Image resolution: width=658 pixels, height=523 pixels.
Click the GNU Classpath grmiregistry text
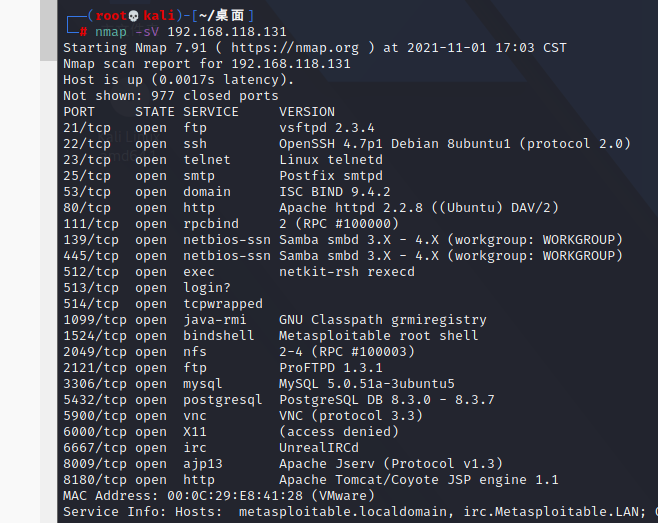(x=383, y=320)
